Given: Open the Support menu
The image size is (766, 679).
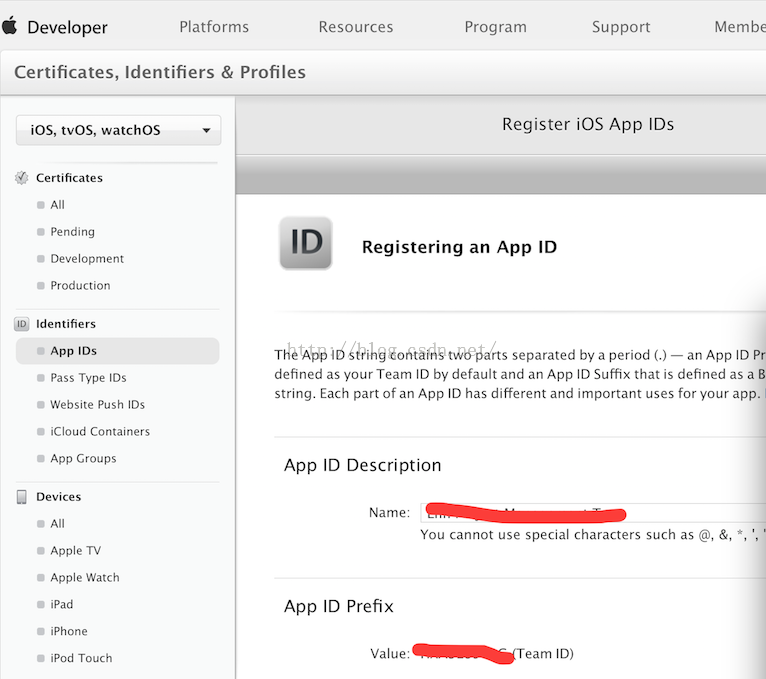Looking at the screenshot, I should click(621, 27).
